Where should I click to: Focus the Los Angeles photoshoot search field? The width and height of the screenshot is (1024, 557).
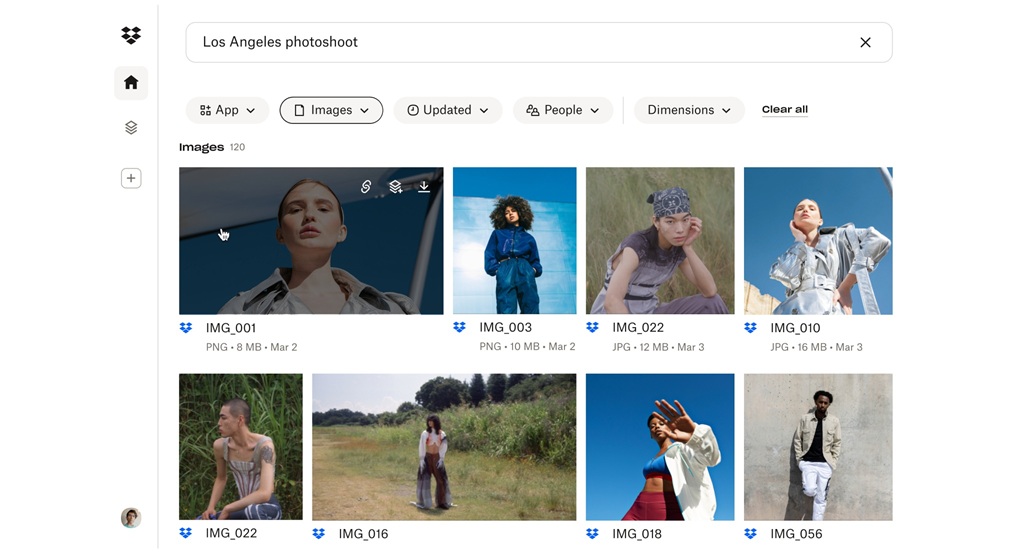(539, 42)
